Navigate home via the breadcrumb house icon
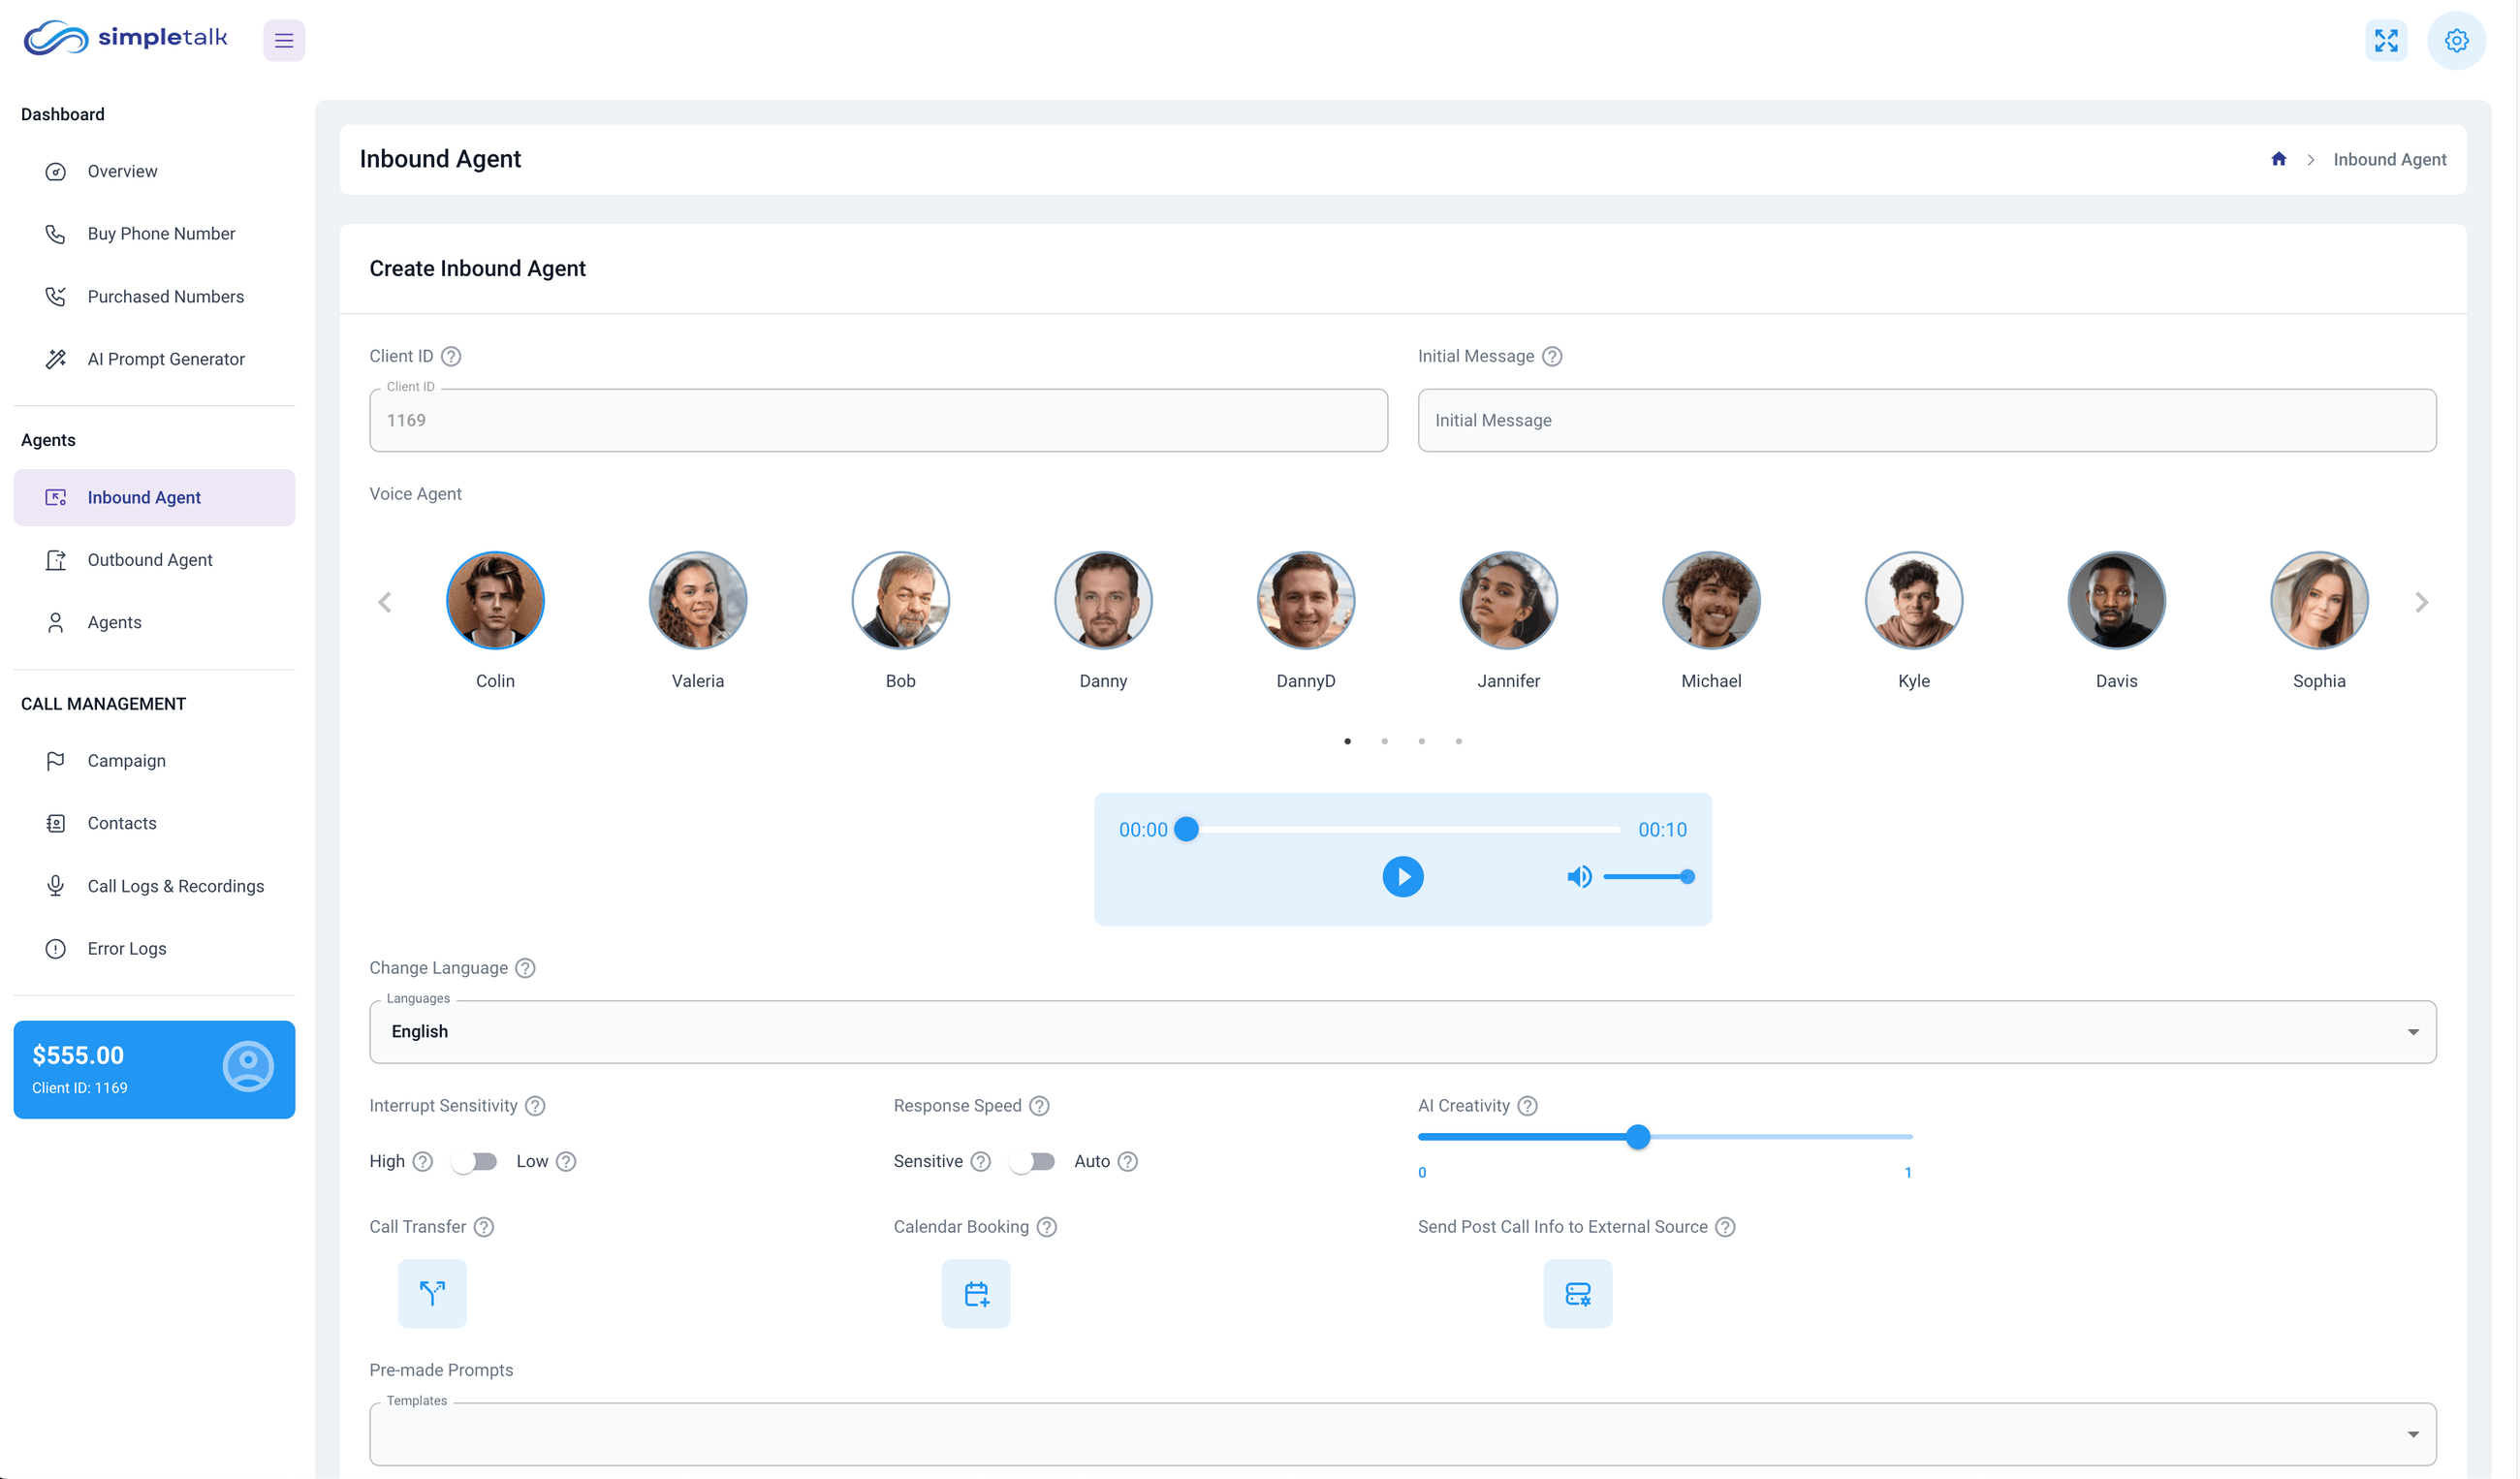This screenshot has height=1479, width=2520. click(2278, 159)
